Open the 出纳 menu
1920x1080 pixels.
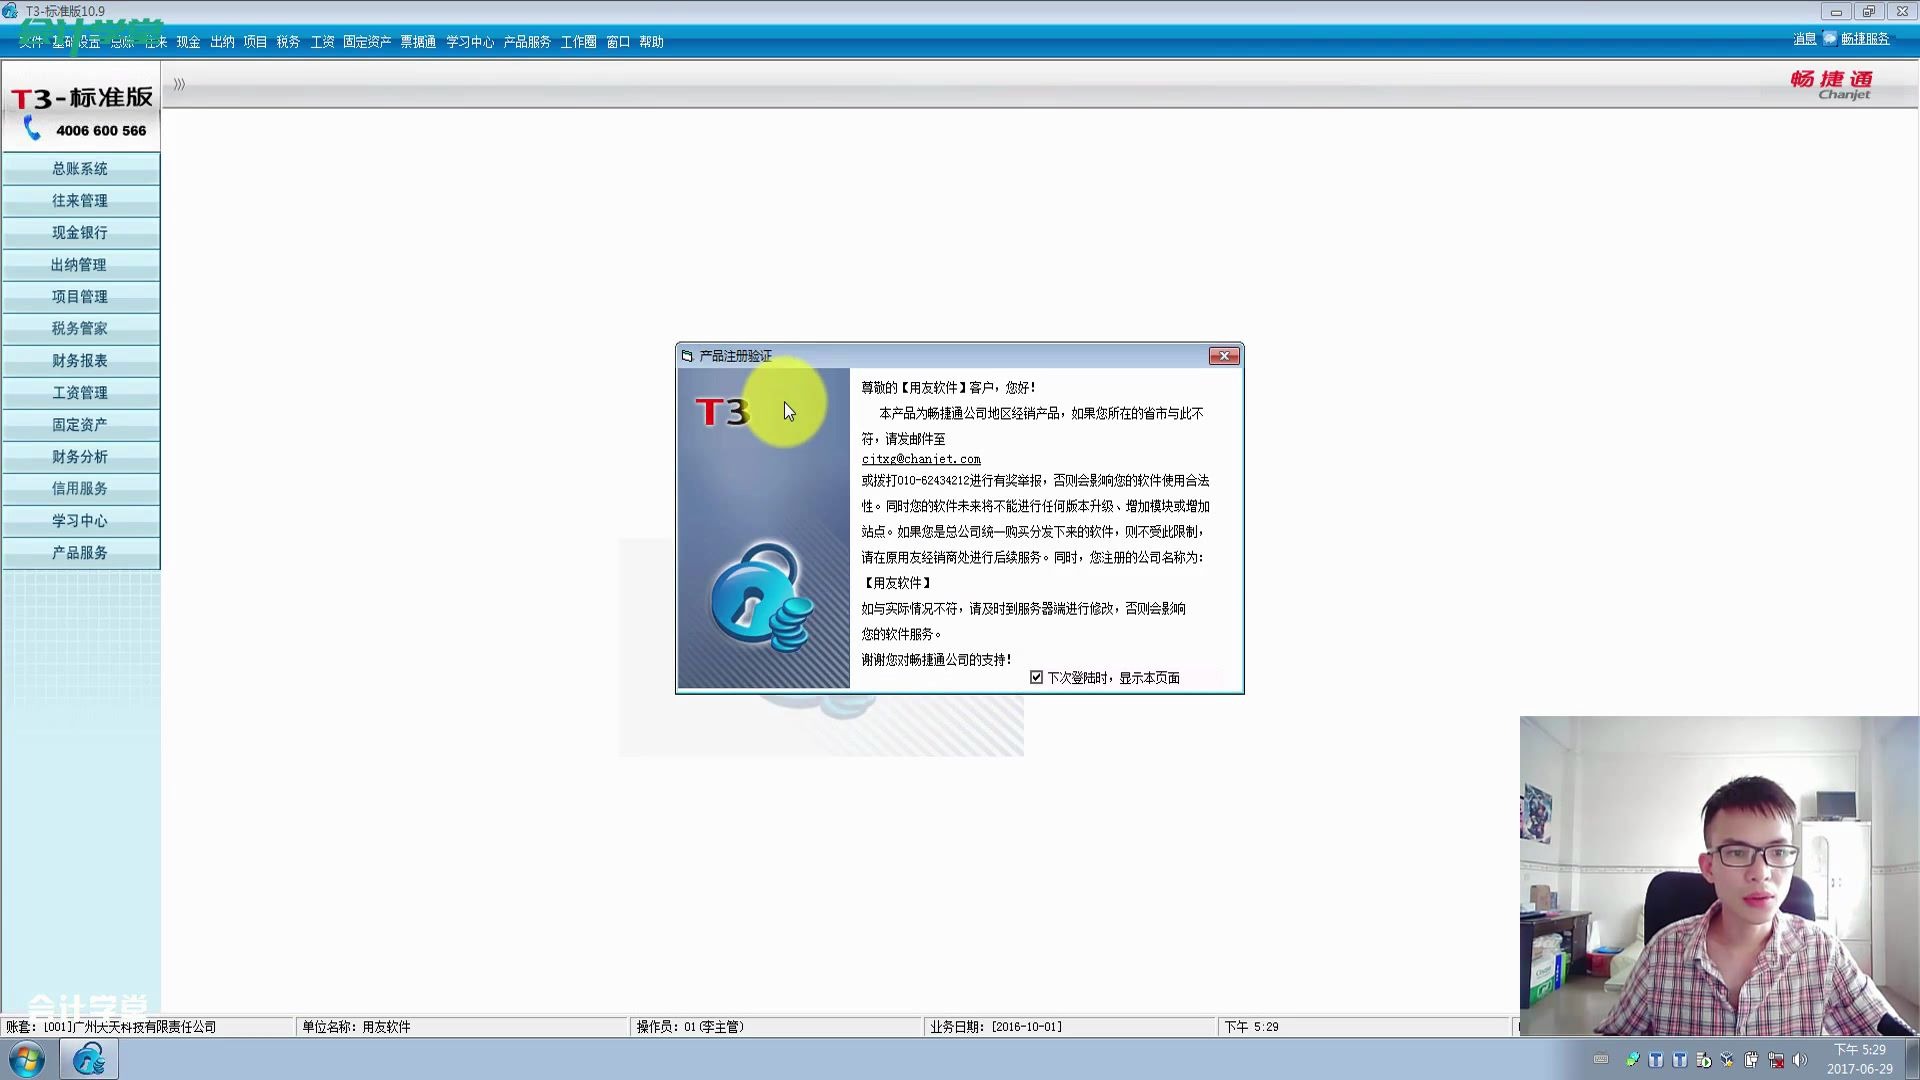222,42
